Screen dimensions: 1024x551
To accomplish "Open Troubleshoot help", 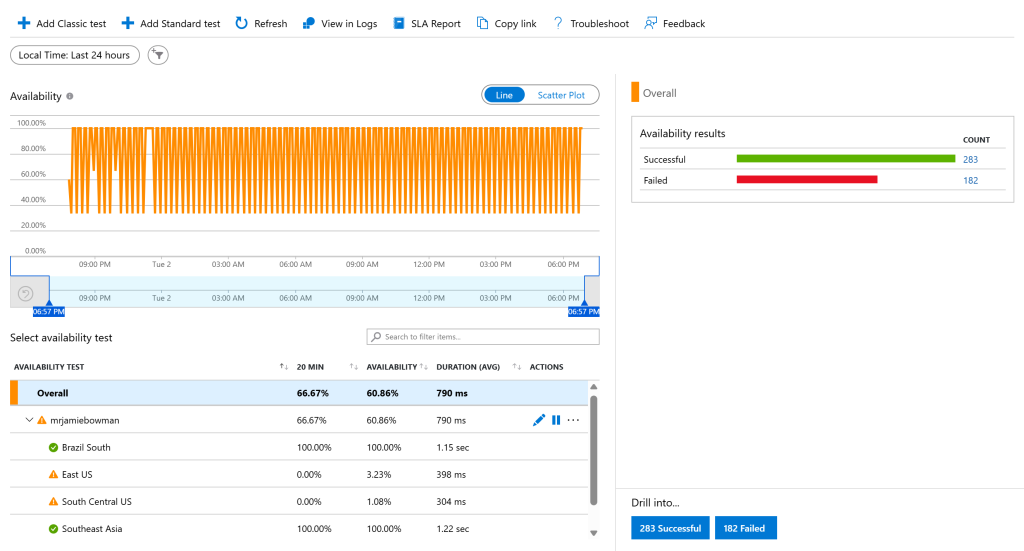I will tap(591, 24).
